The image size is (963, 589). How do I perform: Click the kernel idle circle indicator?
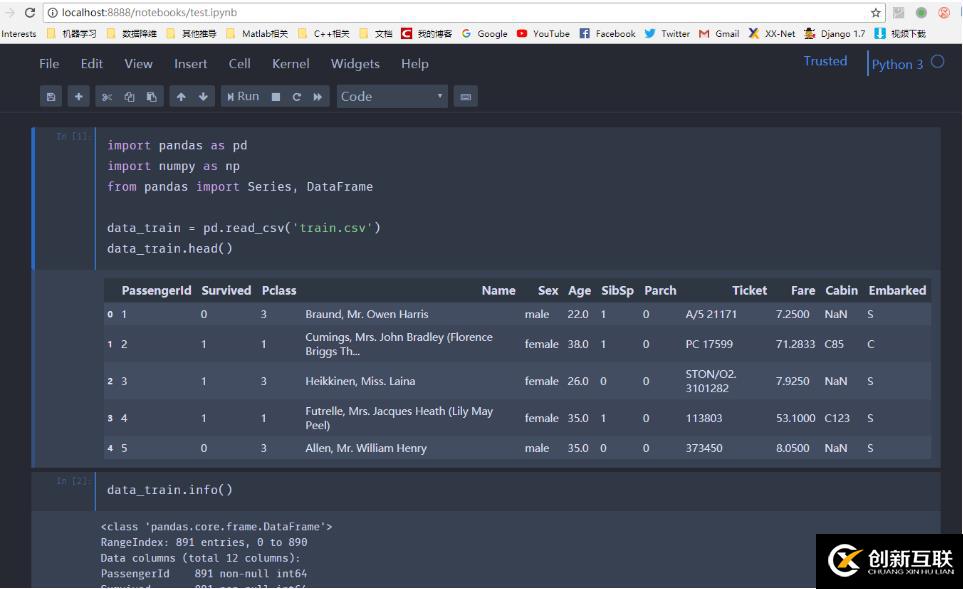(937, 61)
